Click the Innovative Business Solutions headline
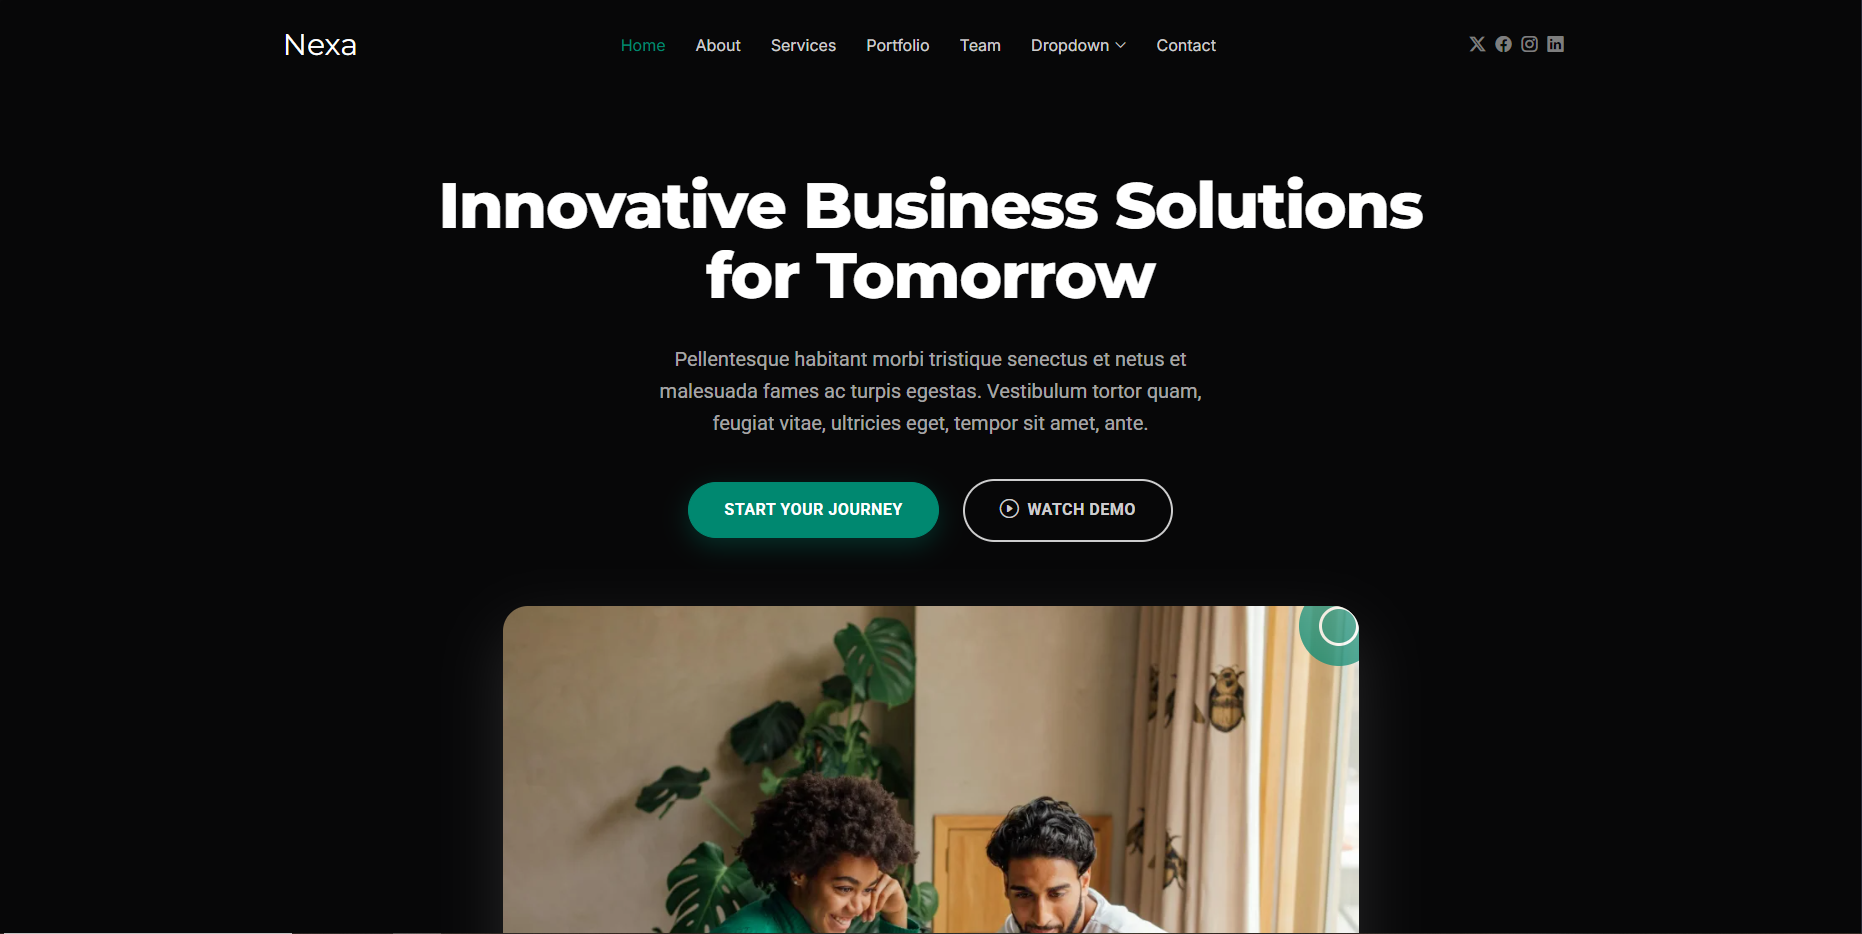 click(x=931, y=240)
